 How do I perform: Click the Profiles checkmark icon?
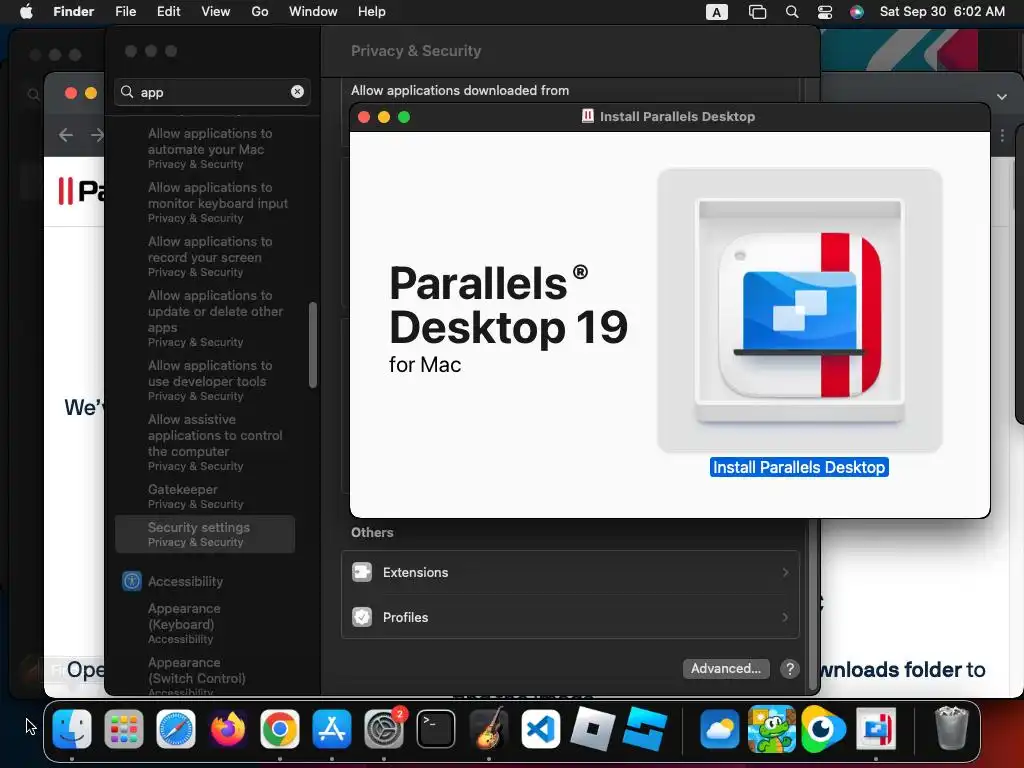(x=362, y=617)
